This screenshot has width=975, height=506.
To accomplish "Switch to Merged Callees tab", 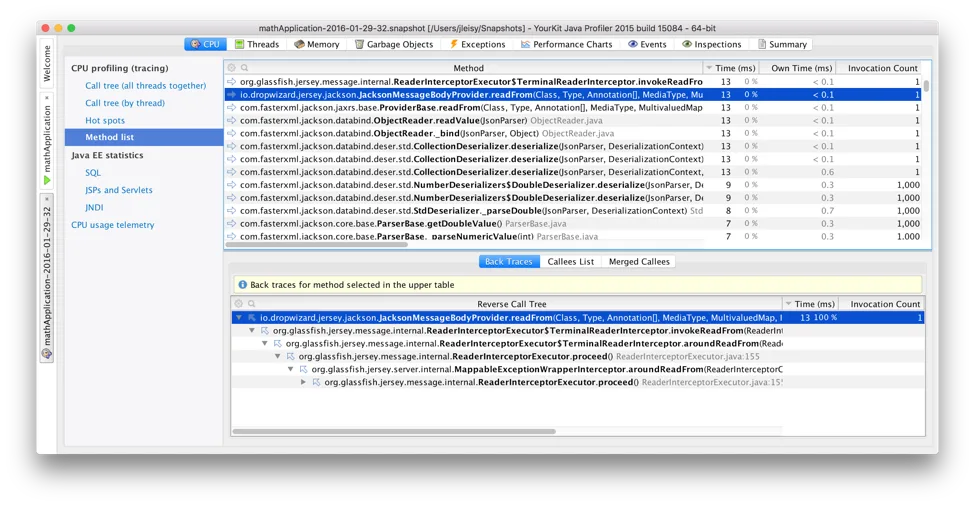I will point(639,262).
